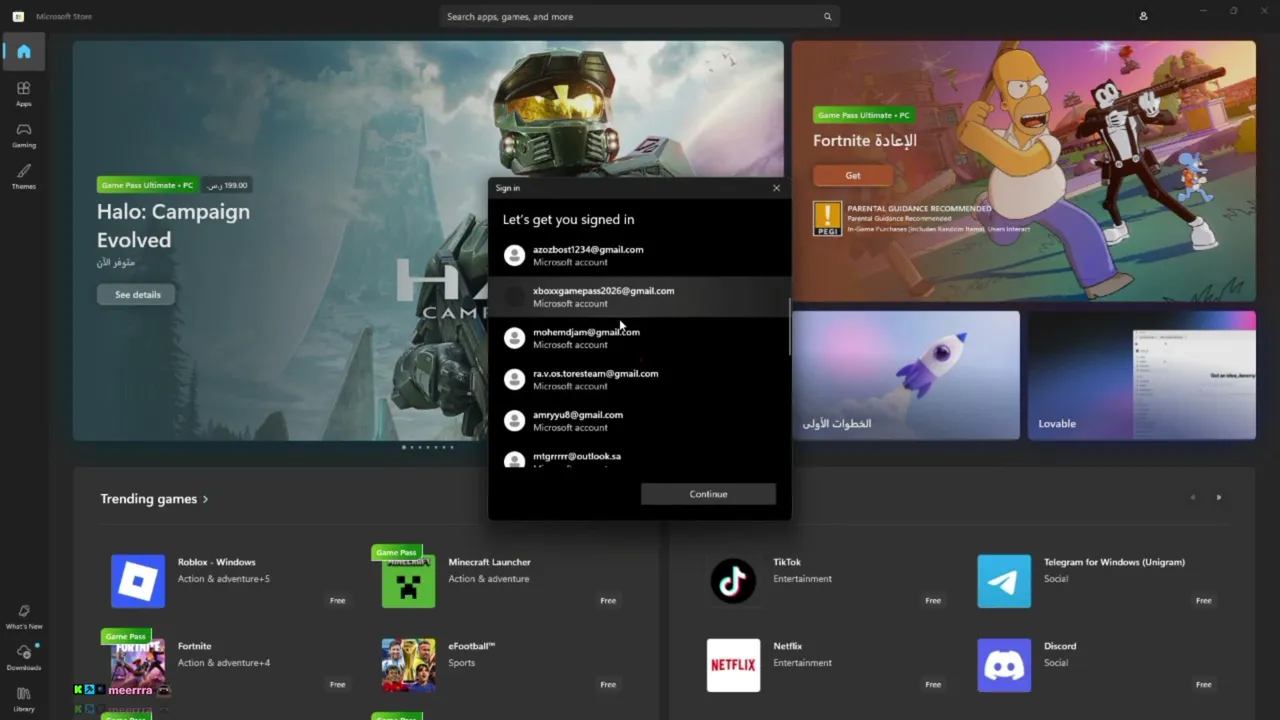This screenshot has height=720, width=1280.
Task: Click the Netflix title text
Action: pyautogui.click(x=787, y=646)
